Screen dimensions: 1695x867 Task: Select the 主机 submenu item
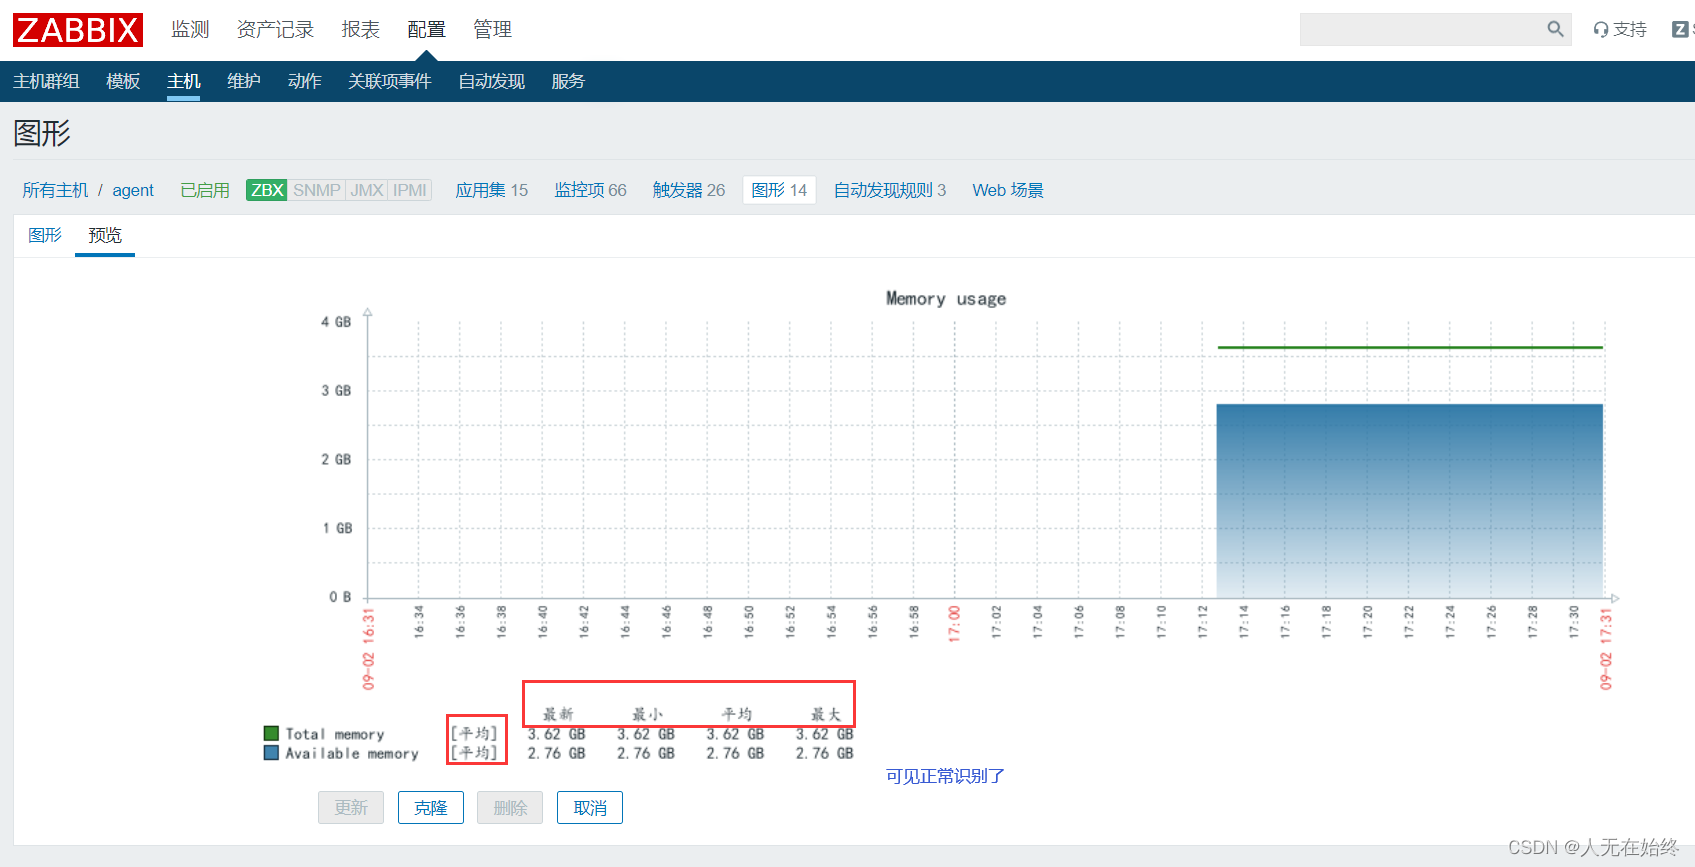tap(184, 81)
